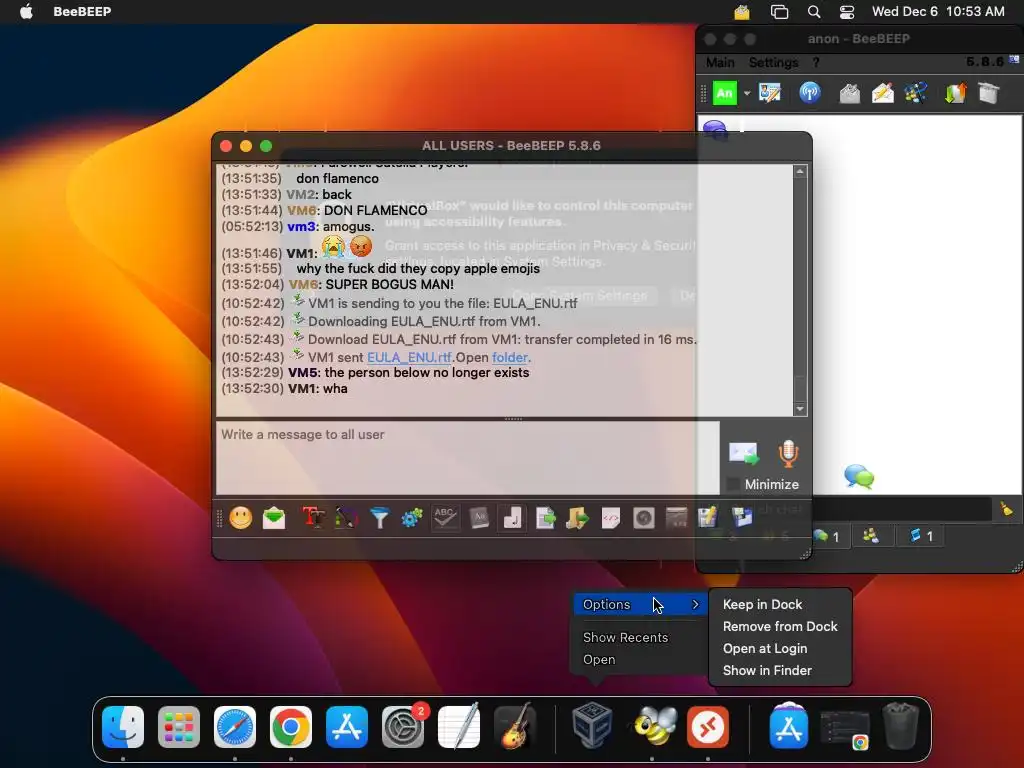
Task: Click the font color pen icon
Action: coord(346,519)
